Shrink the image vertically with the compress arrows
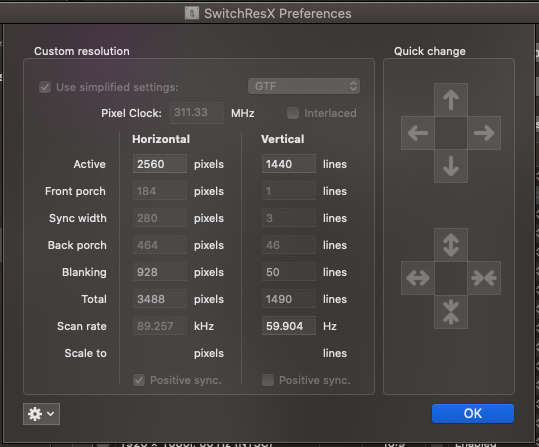The height and width of the screenshot is (447, 539). click(x=451, y=312)
